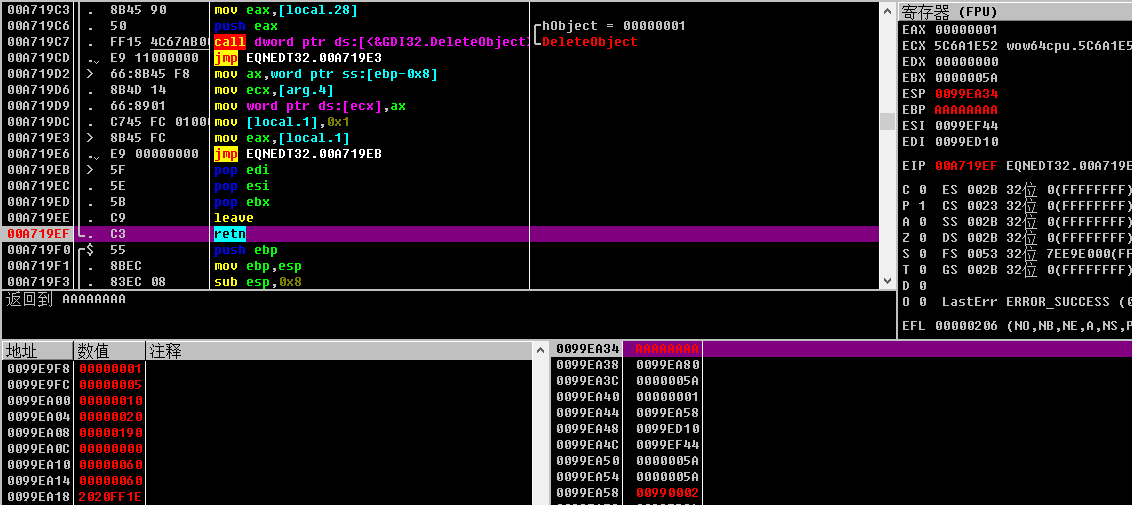The height and width of the screenshot is (505, 1133).
Task: Click the disassembly vertical scrollbar thumb
Action: [x=887, y=121]
